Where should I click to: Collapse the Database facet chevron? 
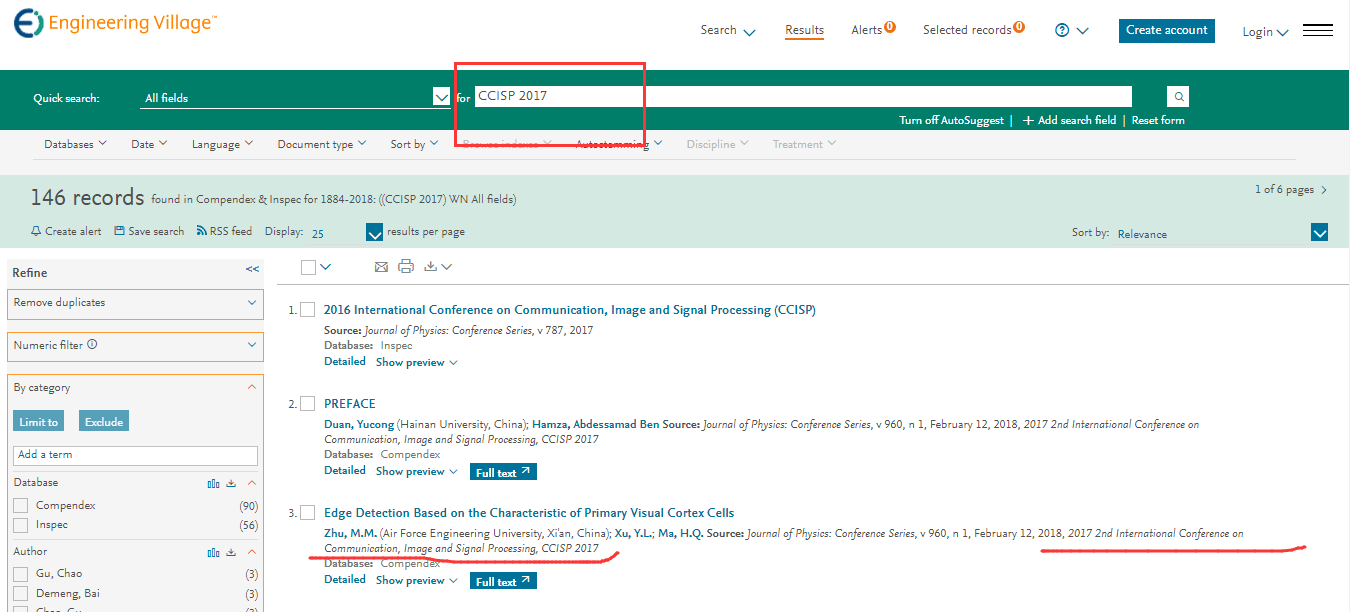coord(251,483)
